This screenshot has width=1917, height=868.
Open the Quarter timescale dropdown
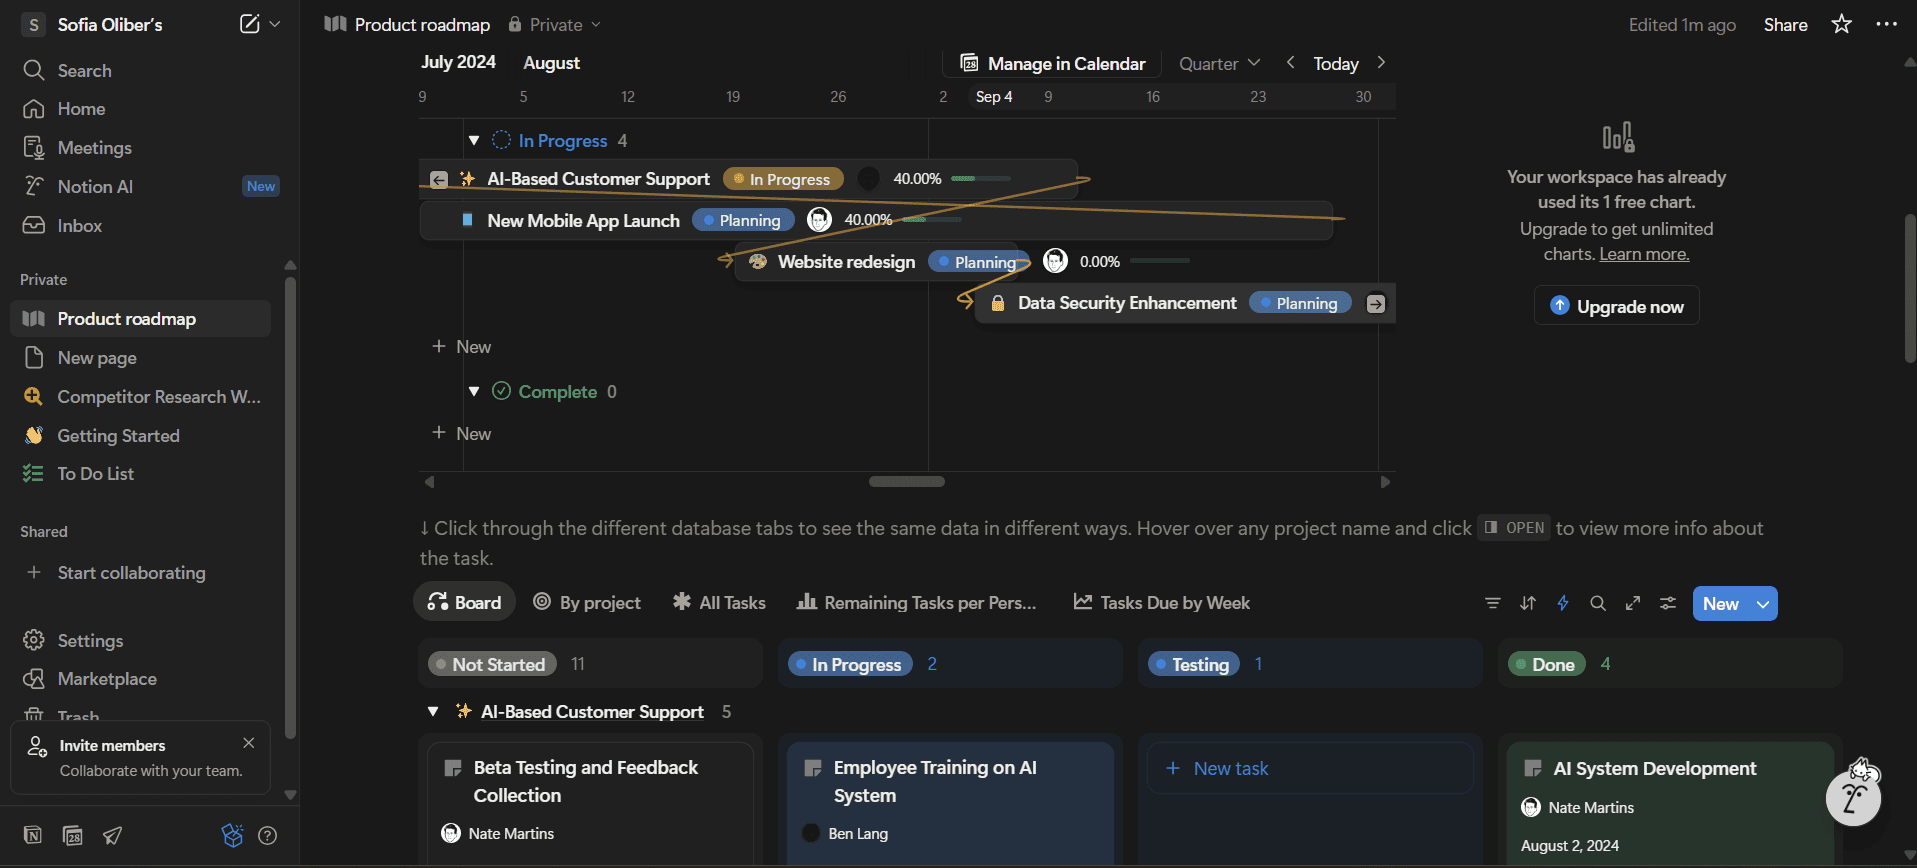click(x=1218, y=63)
